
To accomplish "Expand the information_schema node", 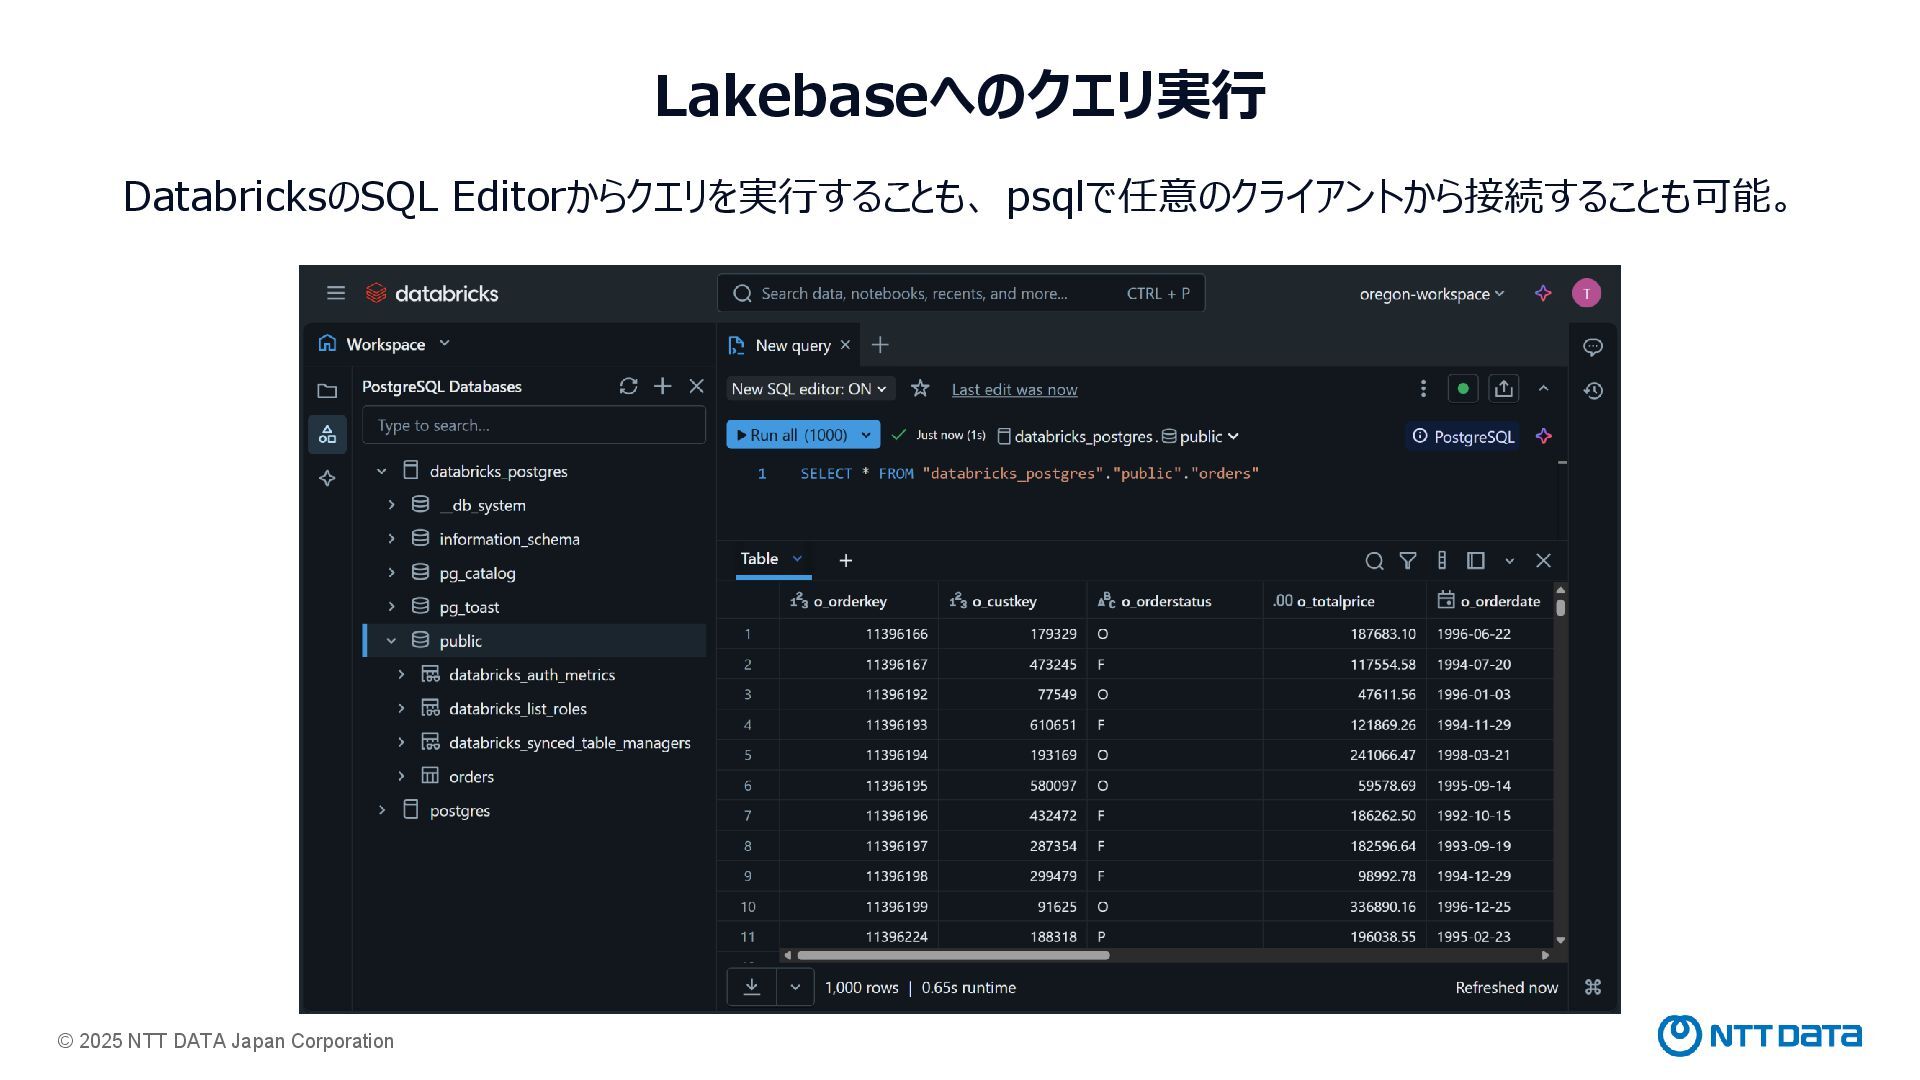I will pos(391,539).
